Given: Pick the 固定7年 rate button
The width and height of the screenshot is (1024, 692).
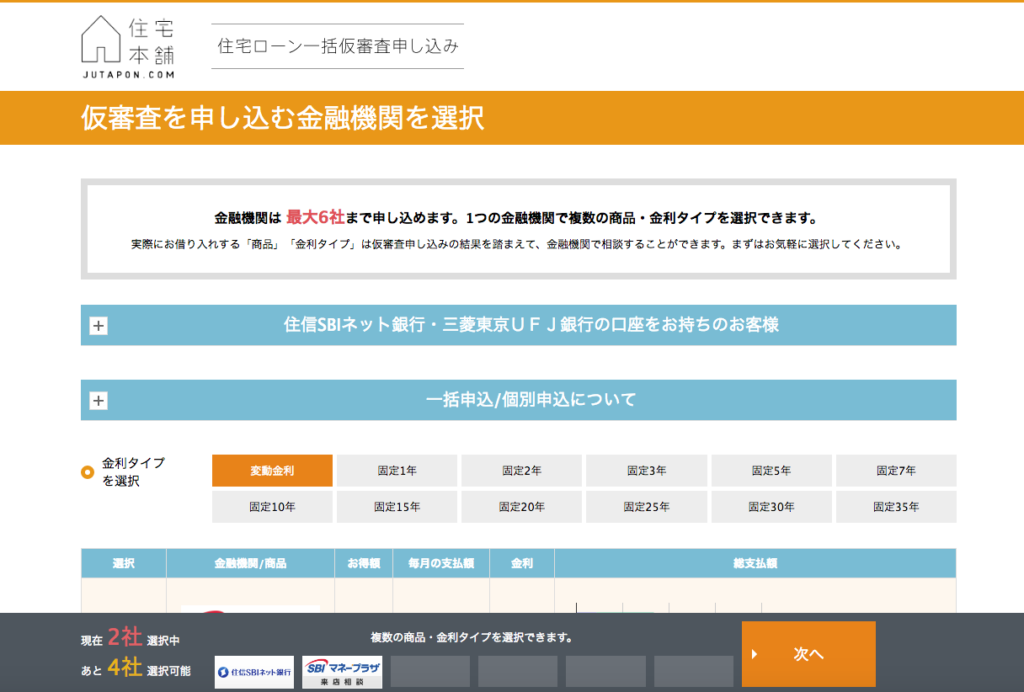Looking at the screenshot, I should (896, 471).
